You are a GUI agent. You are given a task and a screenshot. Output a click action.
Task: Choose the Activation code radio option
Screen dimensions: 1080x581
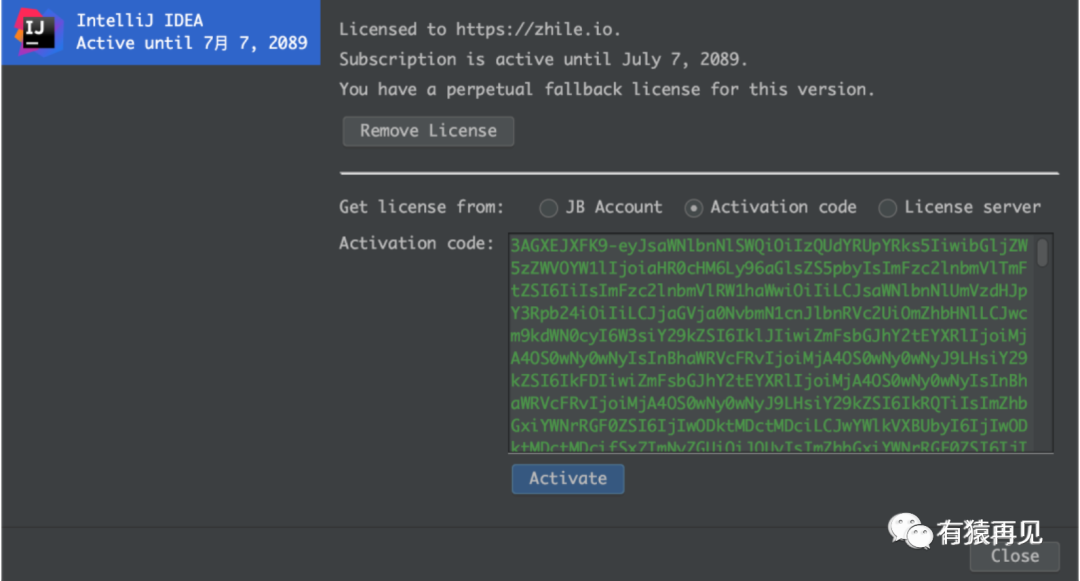point(694,208)
